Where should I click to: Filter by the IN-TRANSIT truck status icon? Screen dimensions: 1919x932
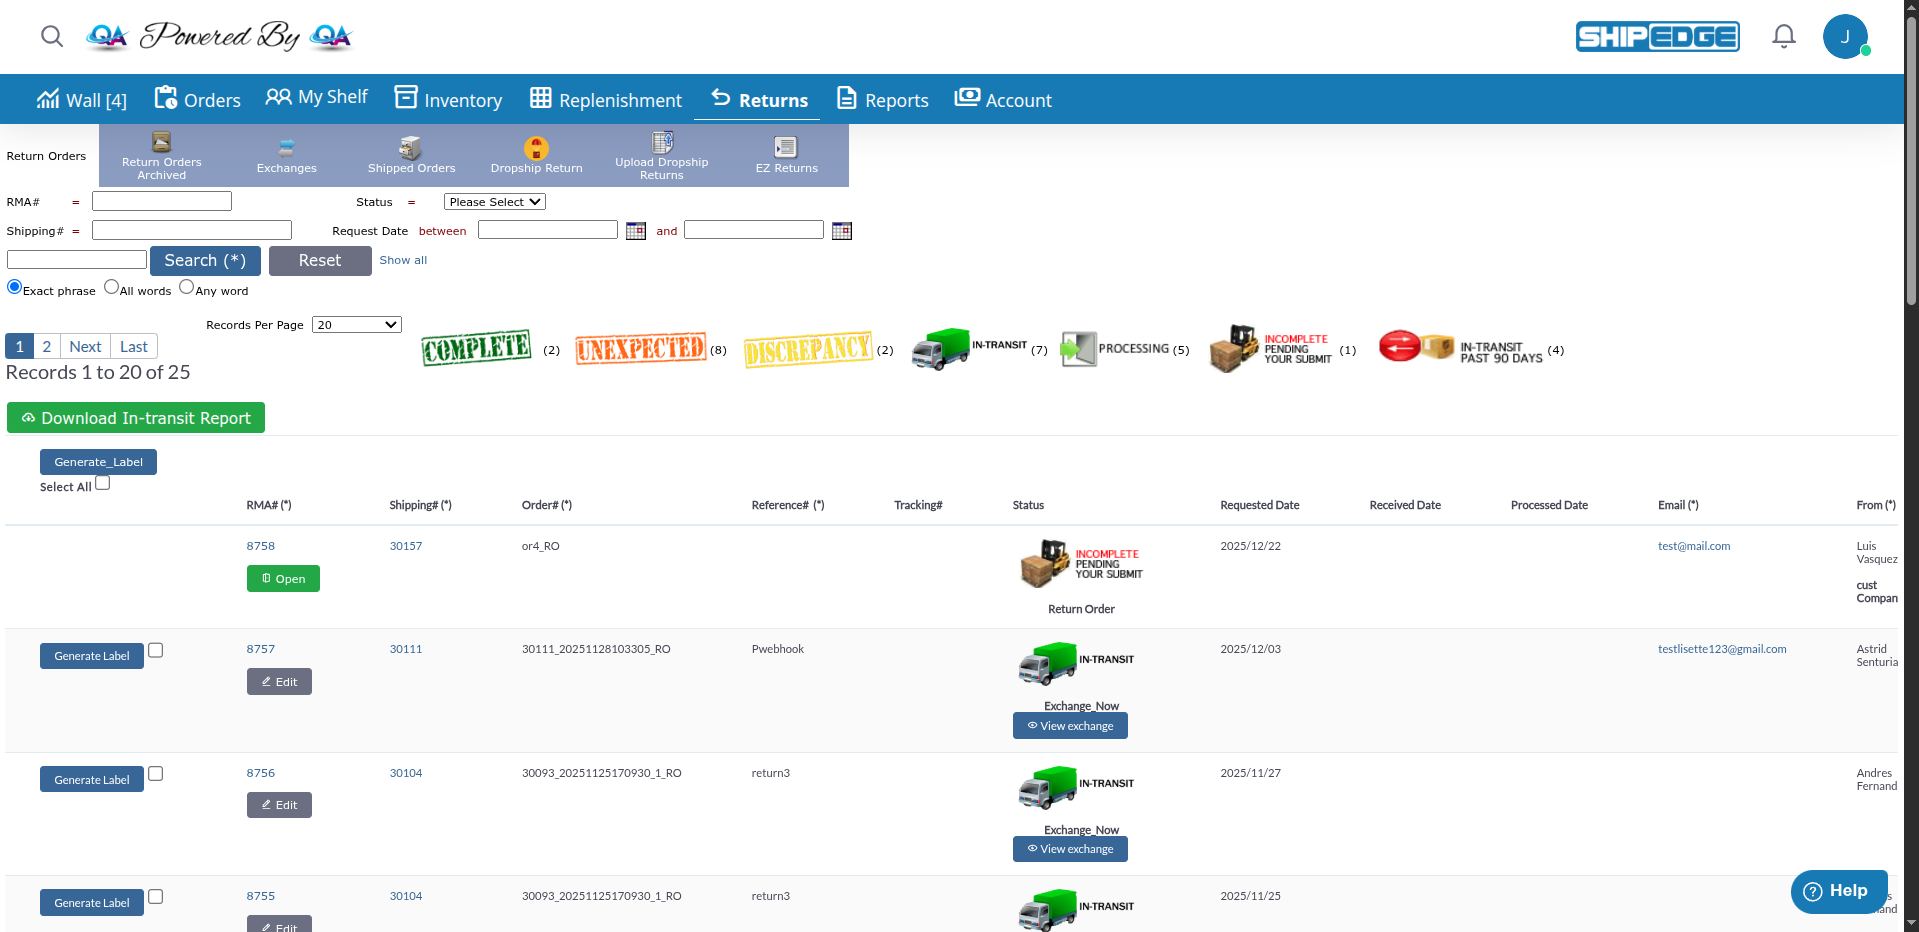[939, 349]
